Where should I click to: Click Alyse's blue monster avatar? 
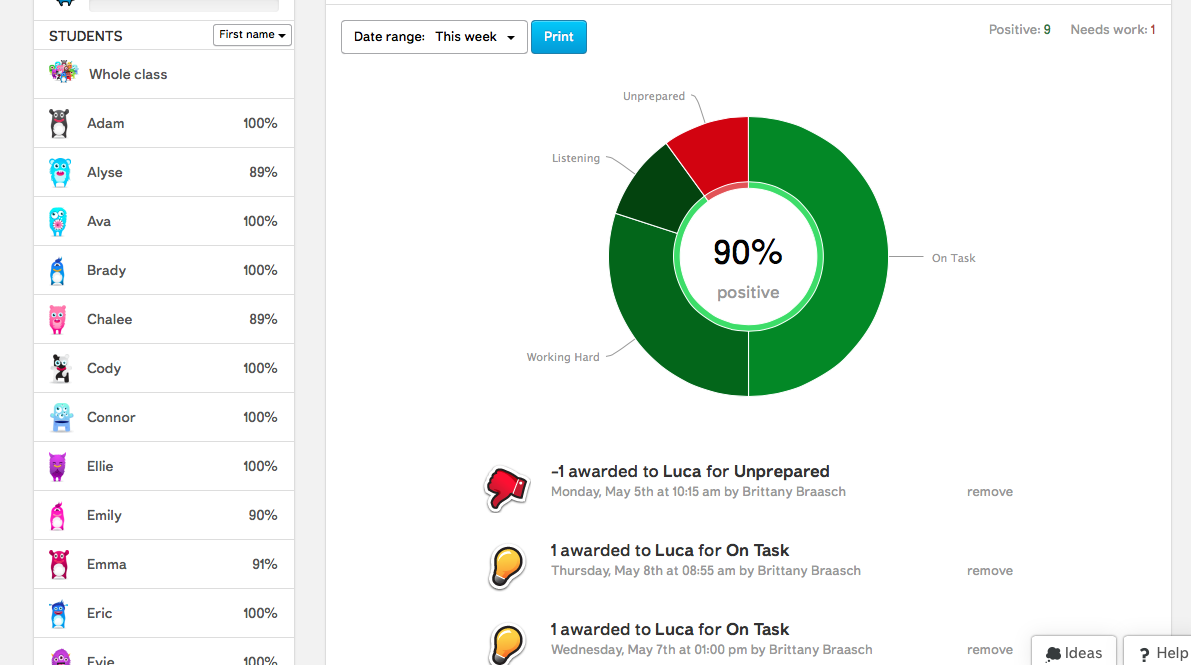point(59,171)
